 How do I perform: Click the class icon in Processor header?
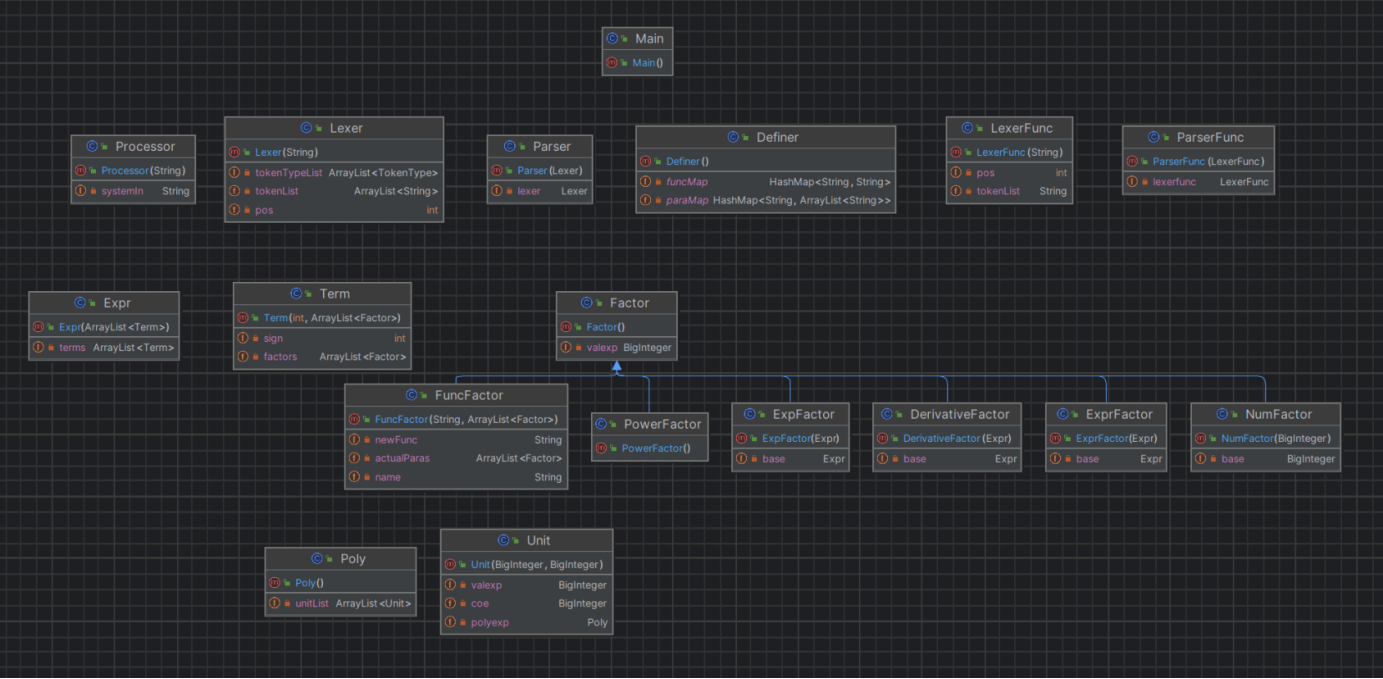[x=92, y=146]
